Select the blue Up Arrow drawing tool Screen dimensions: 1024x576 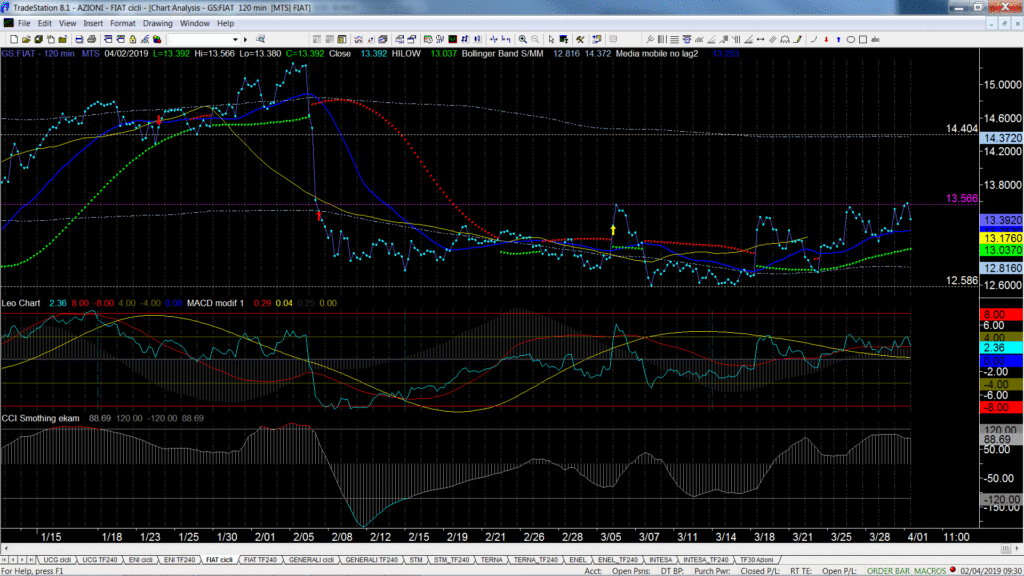click(839, 39)
